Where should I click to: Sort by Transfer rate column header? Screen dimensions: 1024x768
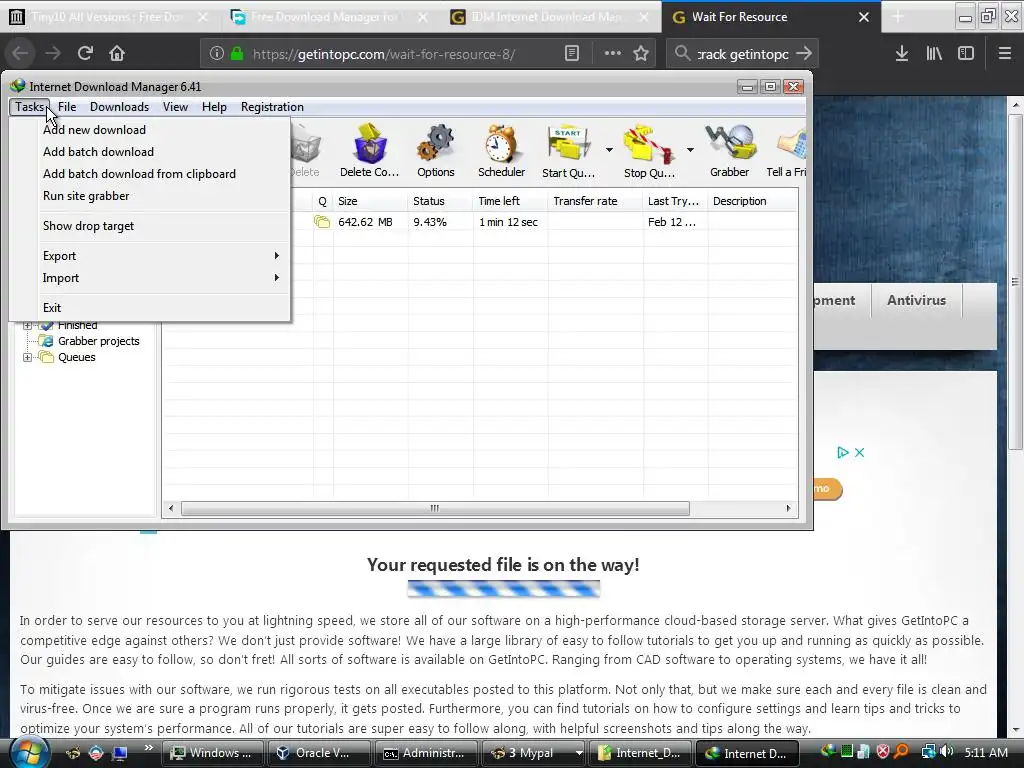[x=595, y=201]
